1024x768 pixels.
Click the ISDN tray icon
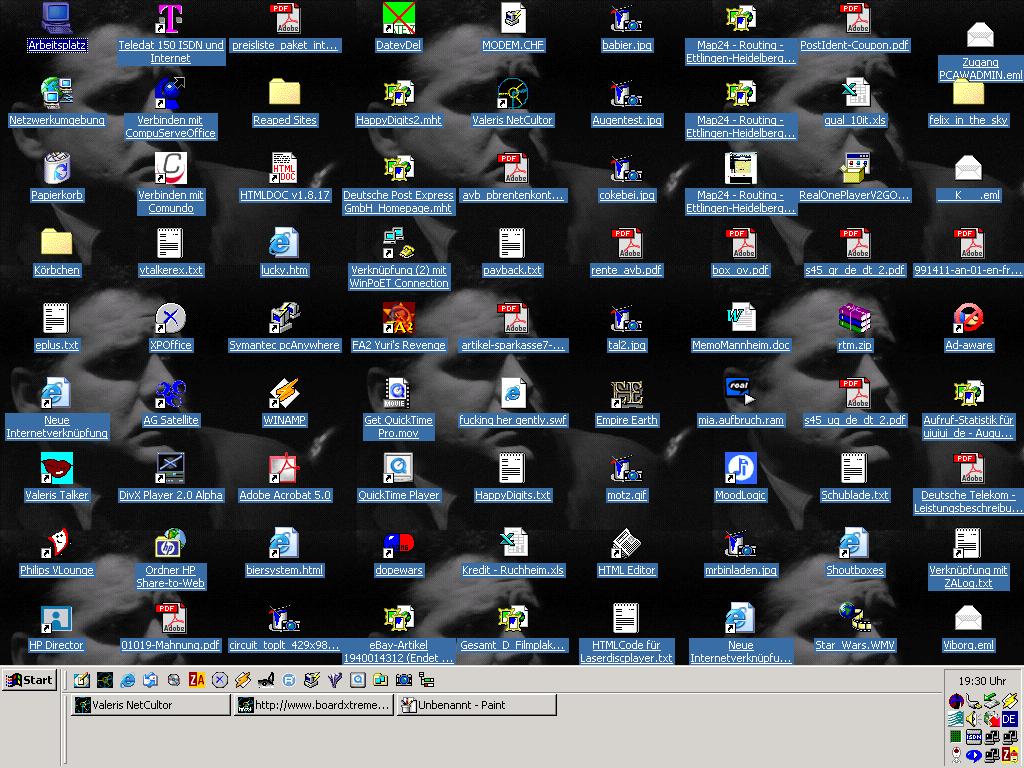click(973, 737)
